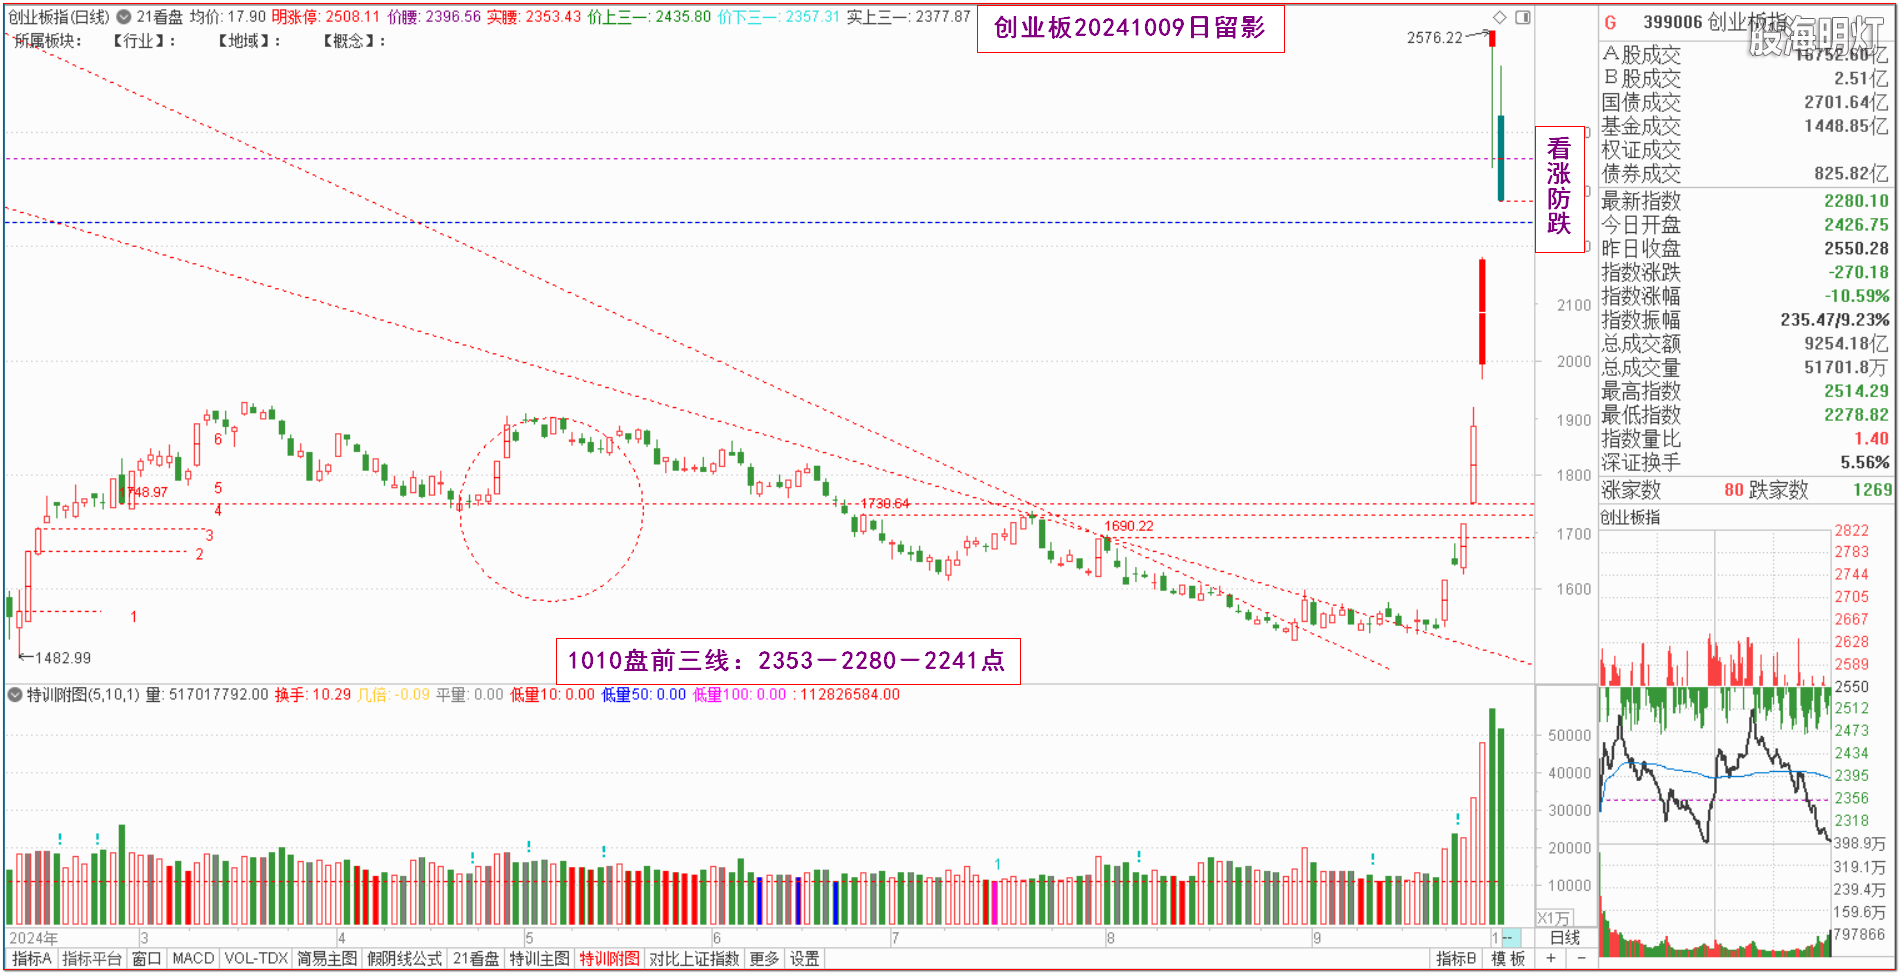Click the 【概念】 concept label
1900x974 pixels.
tap(354, 41)
